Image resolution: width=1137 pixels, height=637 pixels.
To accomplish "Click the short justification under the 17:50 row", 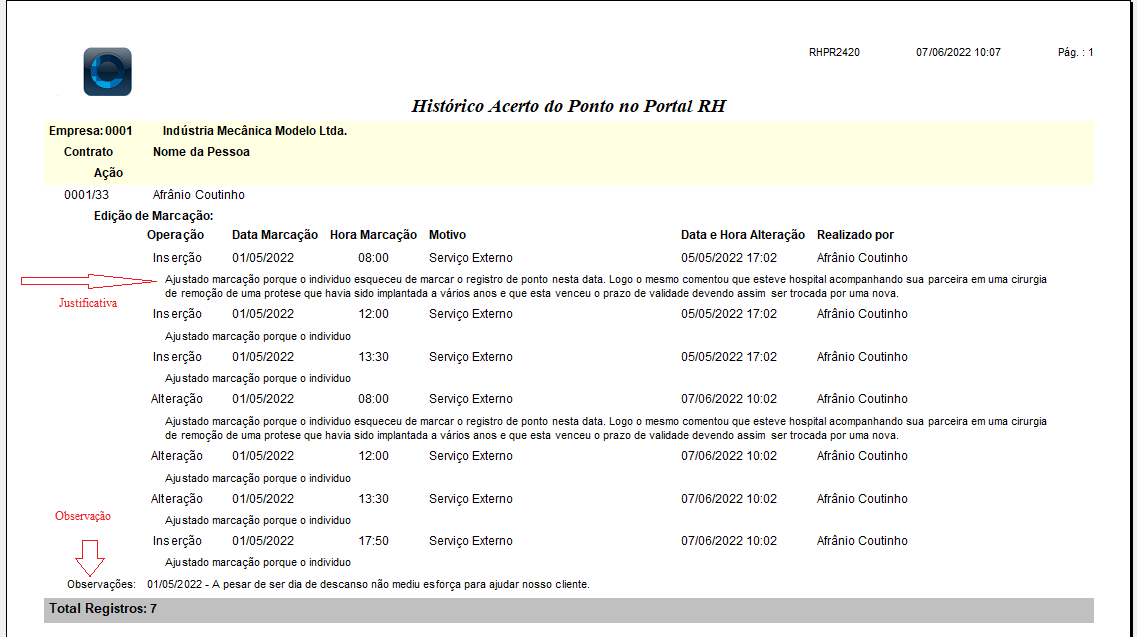I will (258, 563).
